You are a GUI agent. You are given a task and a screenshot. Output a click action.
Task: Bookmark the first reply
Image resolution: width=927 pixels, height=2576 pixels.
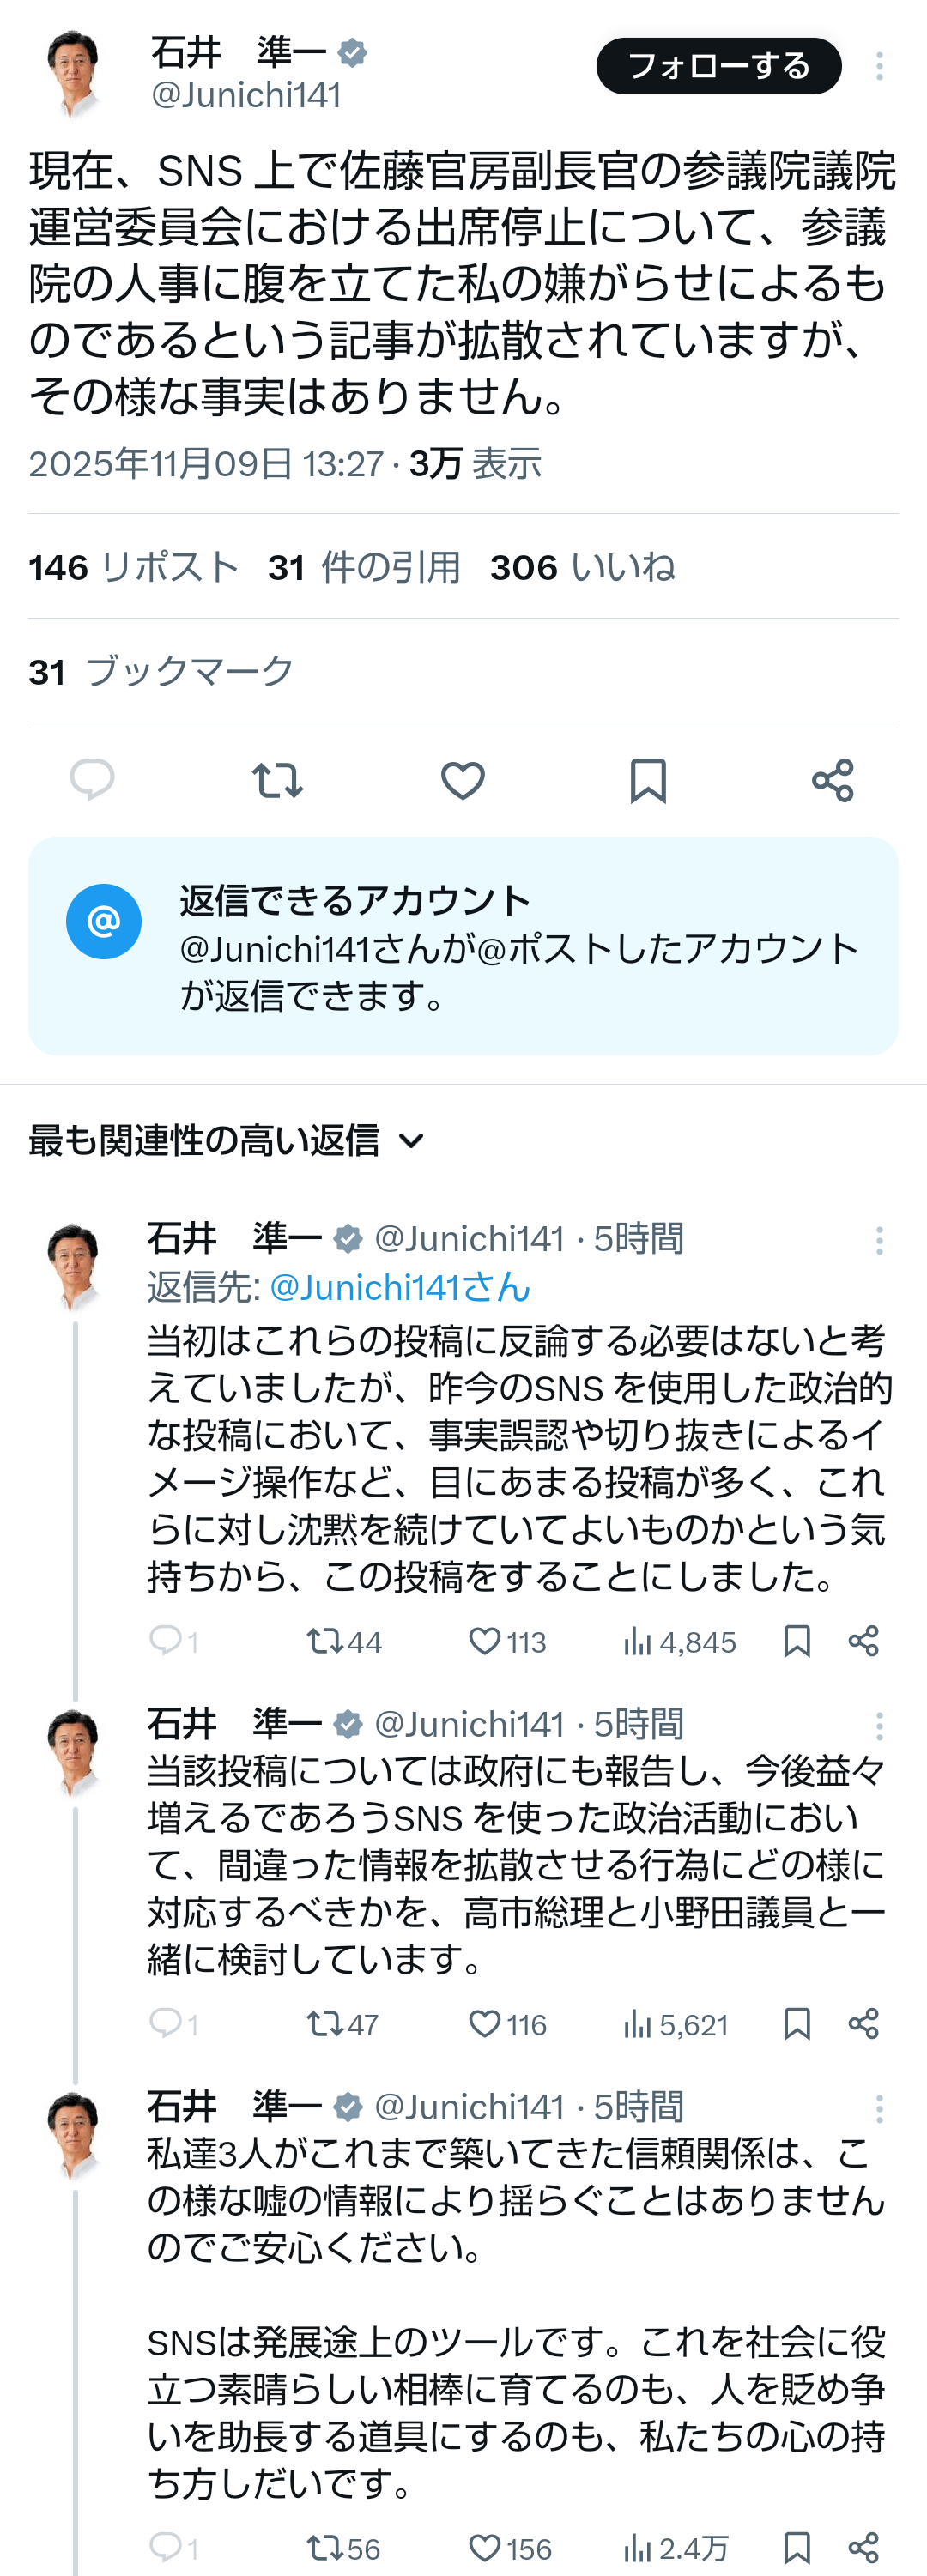coord(797,1641)
